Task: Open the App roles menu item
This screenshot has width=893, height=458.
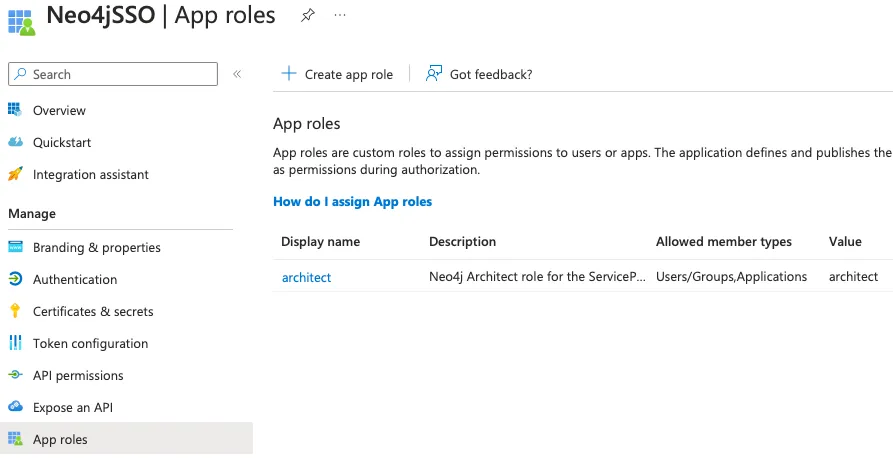Action: [x=60, y=439]
